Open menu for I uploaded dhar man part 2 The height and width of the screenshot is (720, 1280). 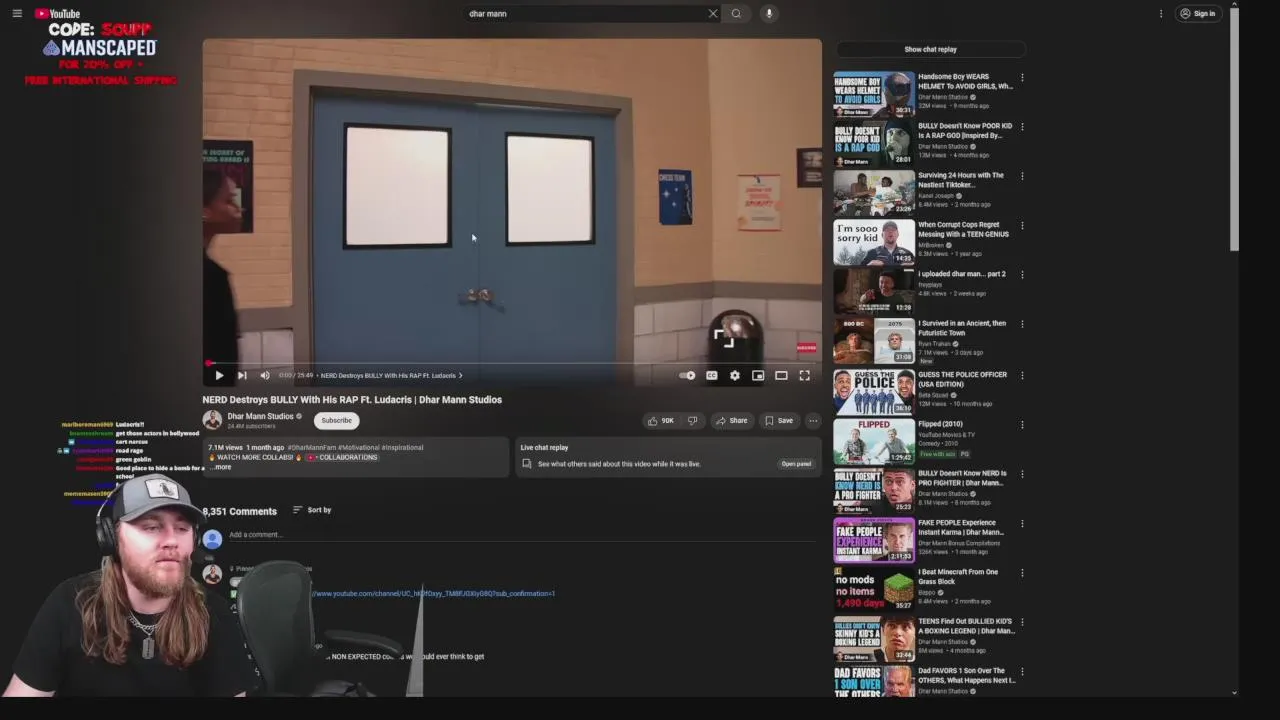point(1022,275)
